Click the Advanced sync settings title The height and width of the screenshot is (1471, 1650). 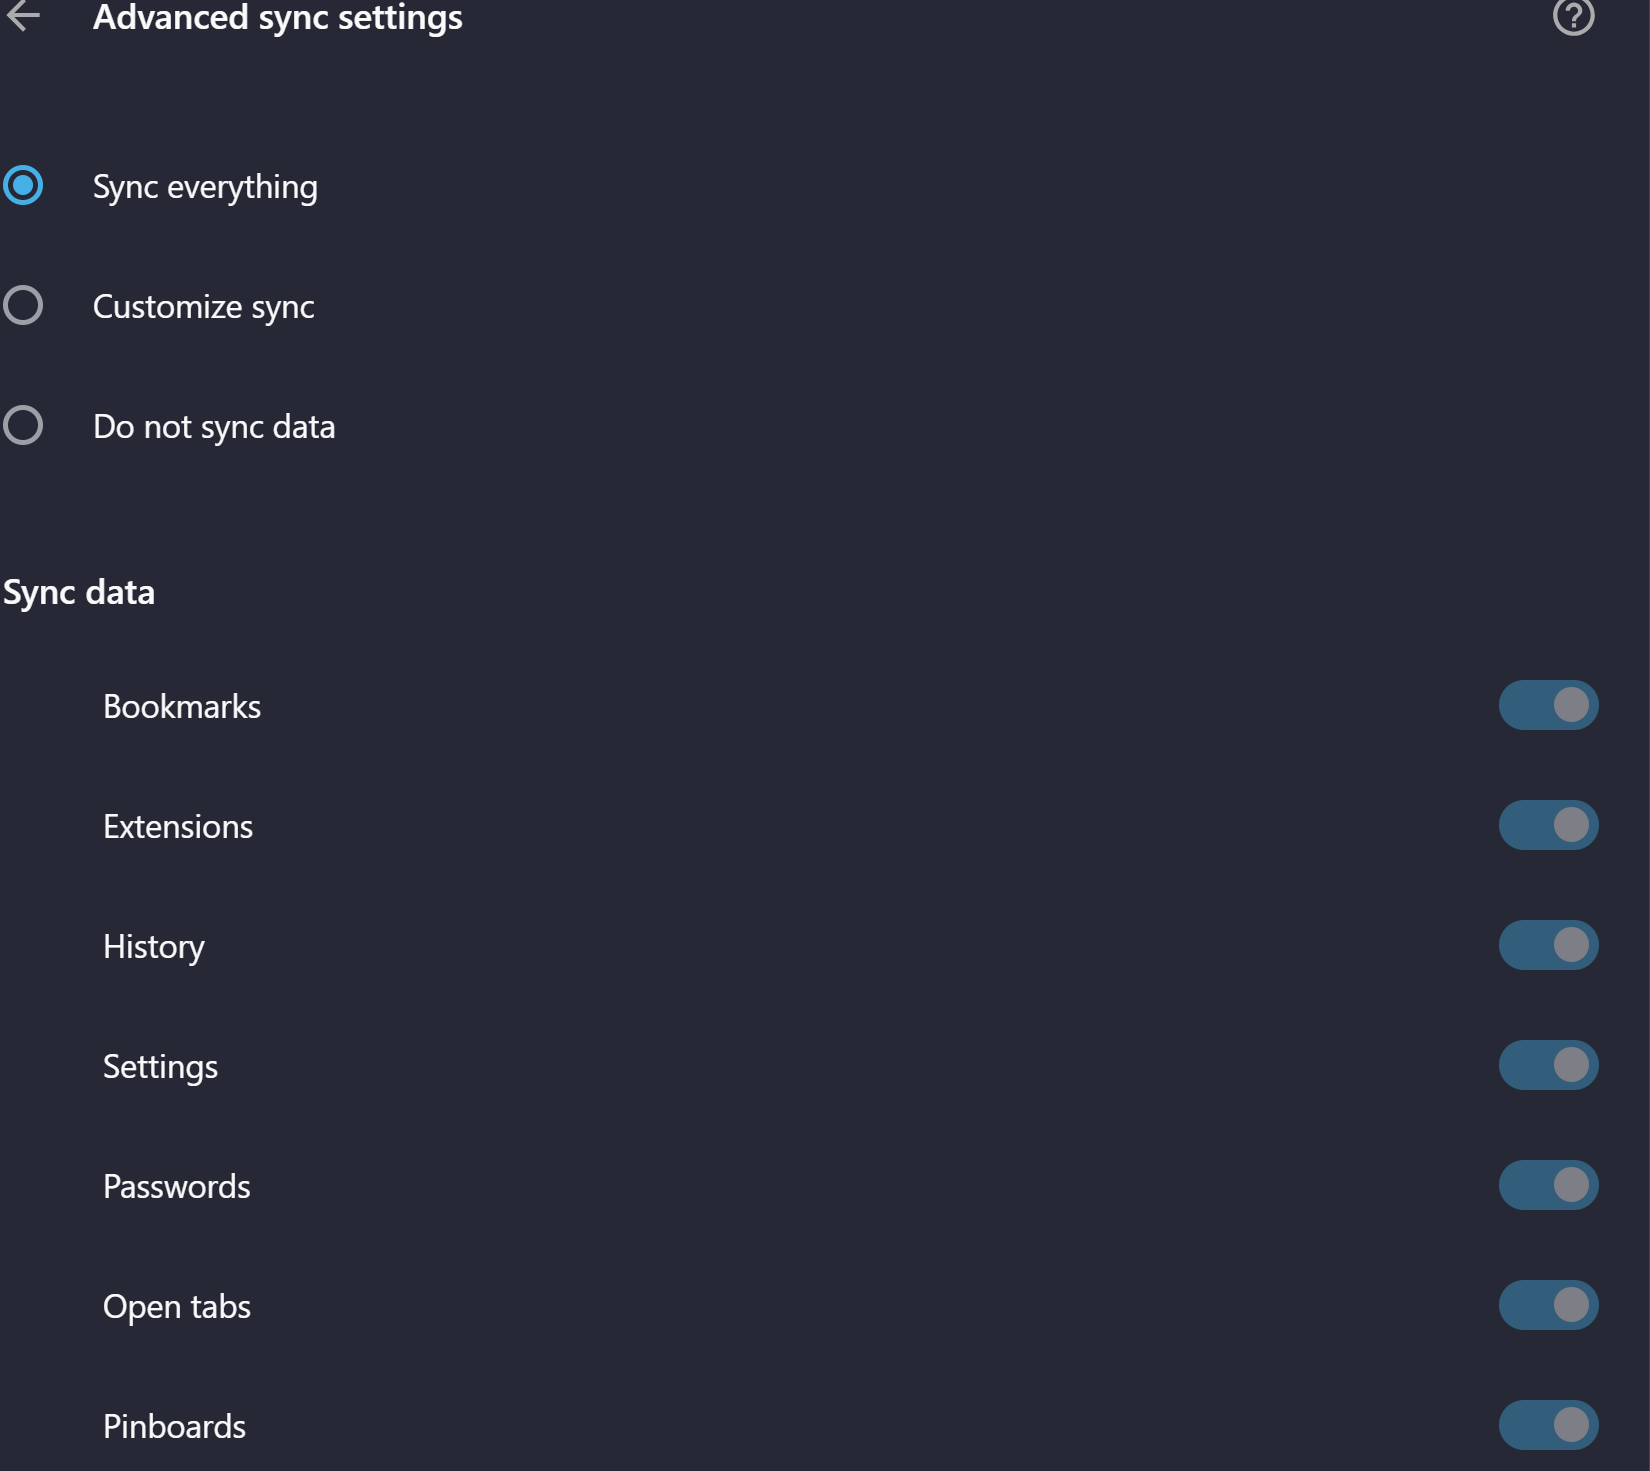tap(278, 17)
